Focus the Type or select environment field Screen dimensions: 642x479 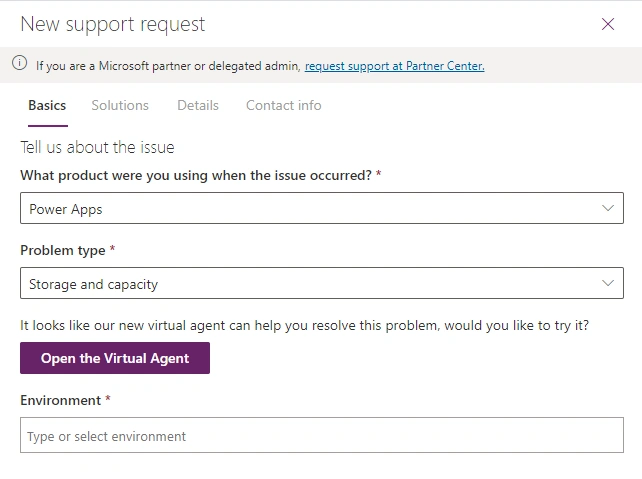[322, 435]
